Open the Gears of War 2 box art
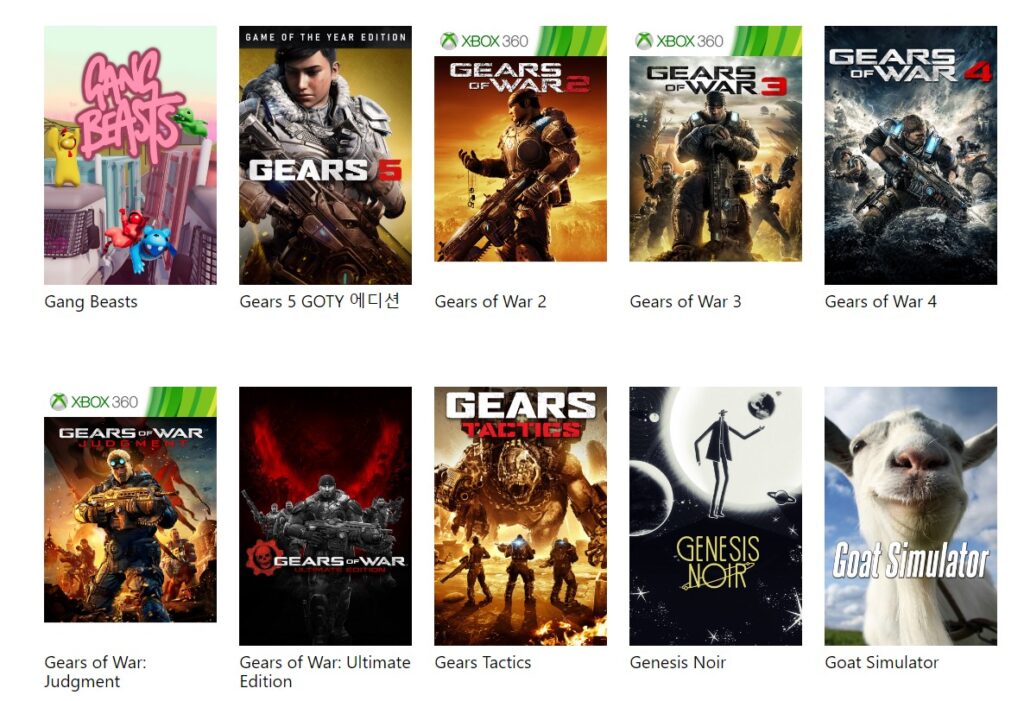Image resolution: width=1024 pixels, height=701 pixels. tap(520, 144)
